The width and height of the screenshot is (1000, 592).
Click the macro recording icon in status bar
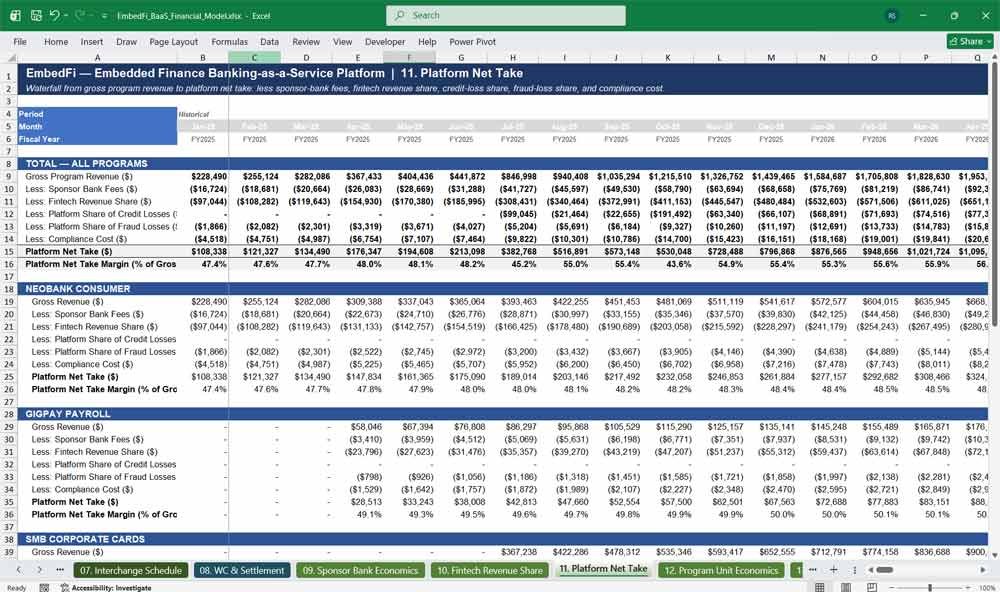[x=44, y=588]
